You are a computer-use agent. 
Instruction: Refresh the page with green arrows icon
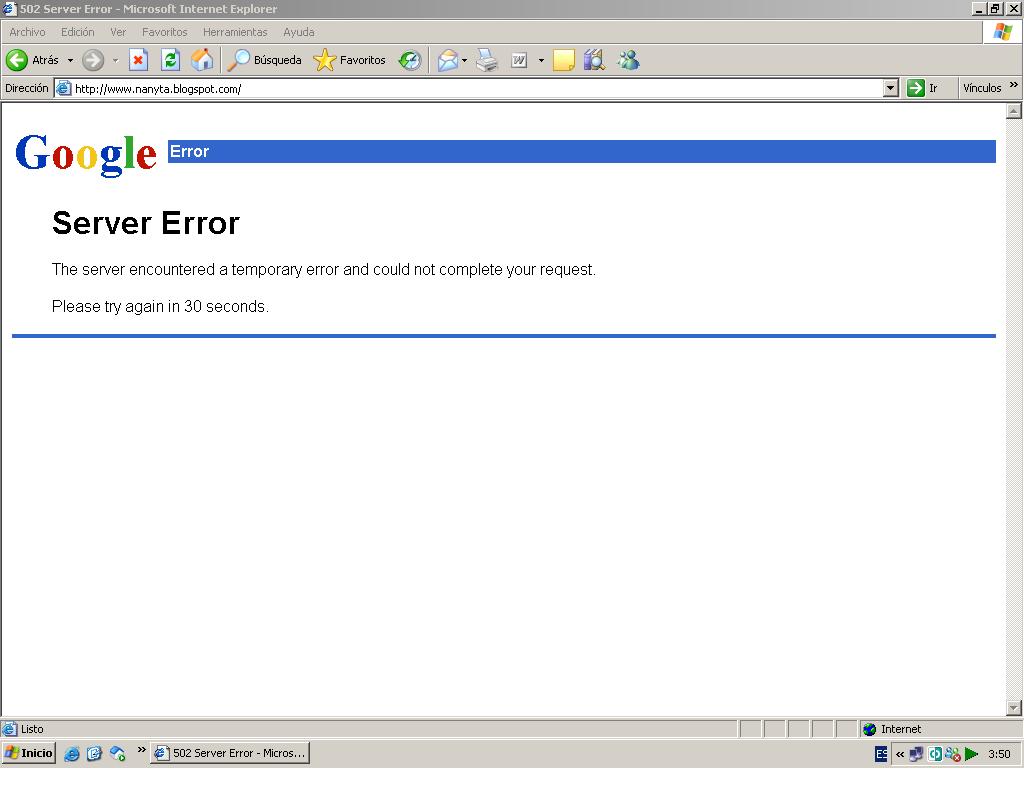click(170, 60)
